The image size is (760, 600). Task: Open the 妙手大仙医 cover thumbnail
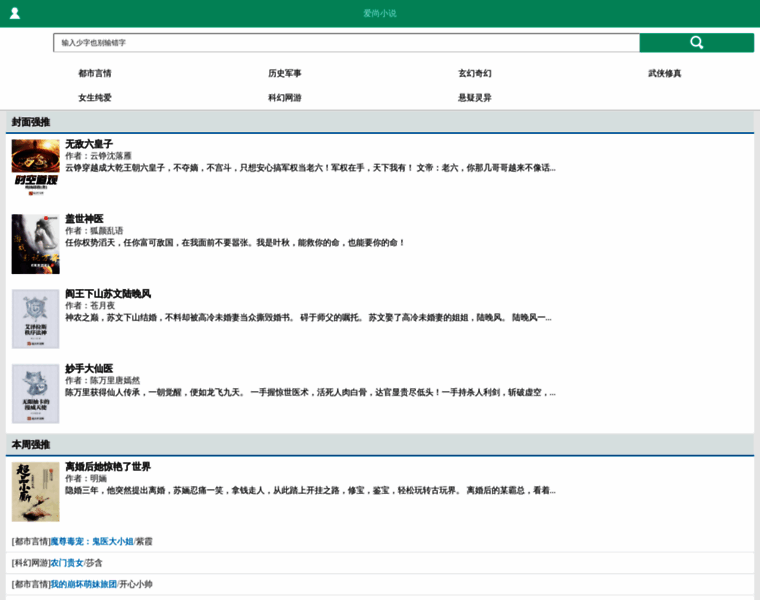pyautogui.click(x=36, y=393)
